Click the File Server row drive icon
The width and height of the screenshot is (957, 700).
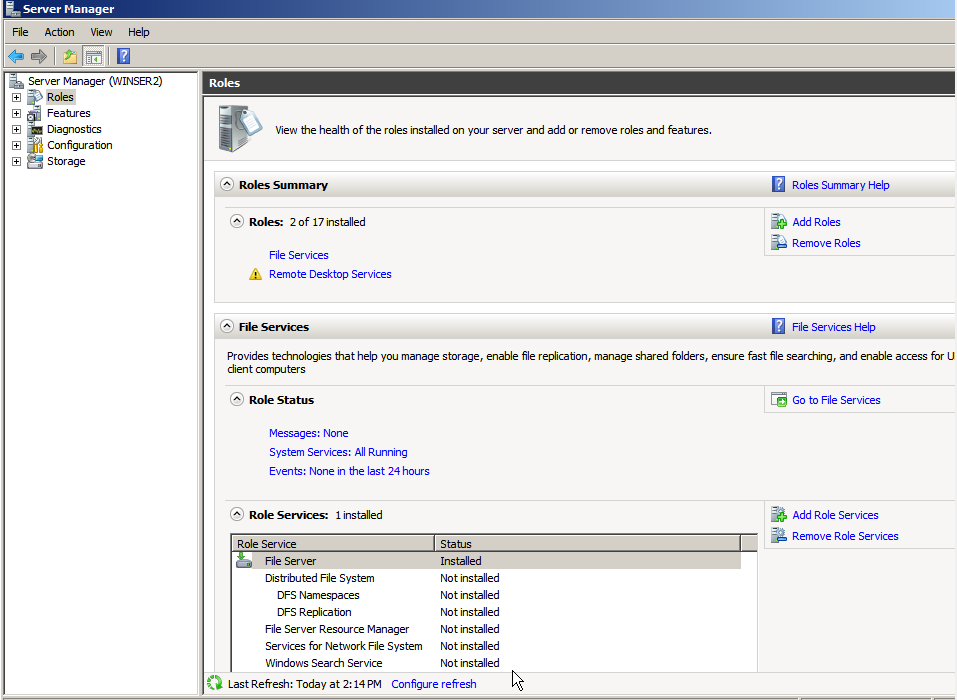(x=244, y=560)
